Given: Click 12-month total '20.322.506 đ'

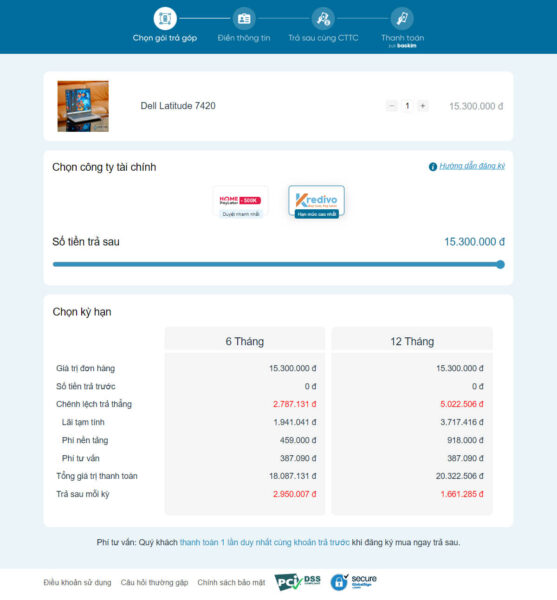Looking at the screenshot, I should pos(459,476).
